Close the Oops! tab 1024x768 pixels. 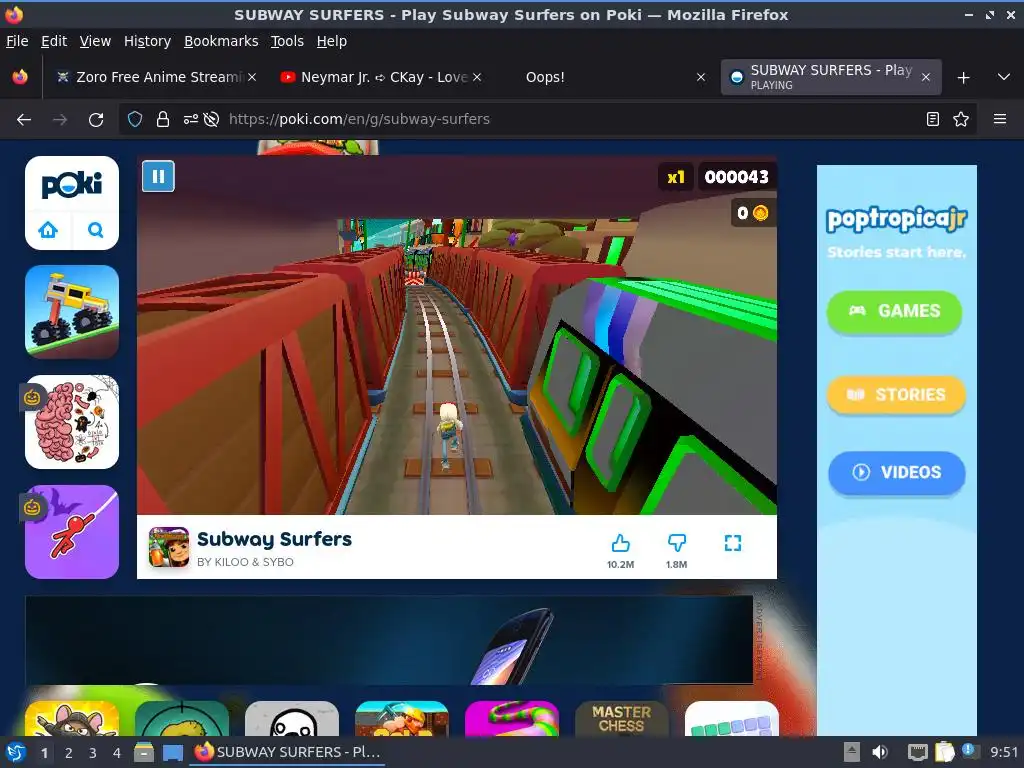[x=701, y=77]
